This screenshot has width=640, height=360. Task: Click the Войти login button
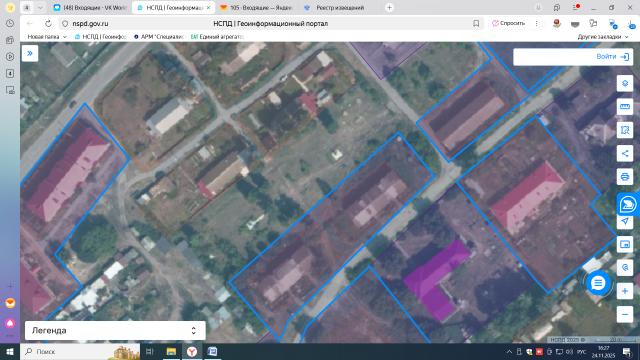coord(613,57)
